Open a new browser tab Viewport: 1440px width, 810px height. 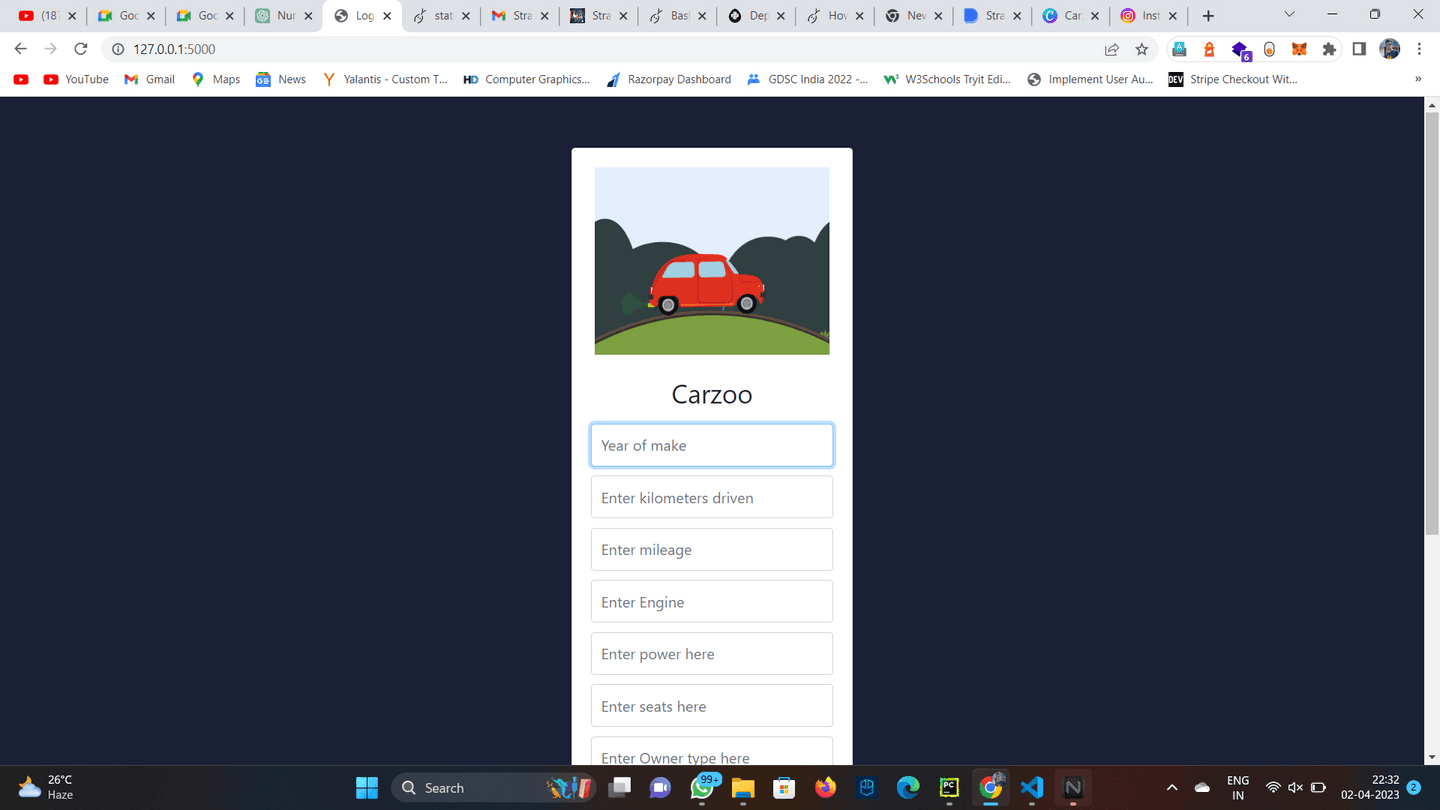(x=1208, y=16)
